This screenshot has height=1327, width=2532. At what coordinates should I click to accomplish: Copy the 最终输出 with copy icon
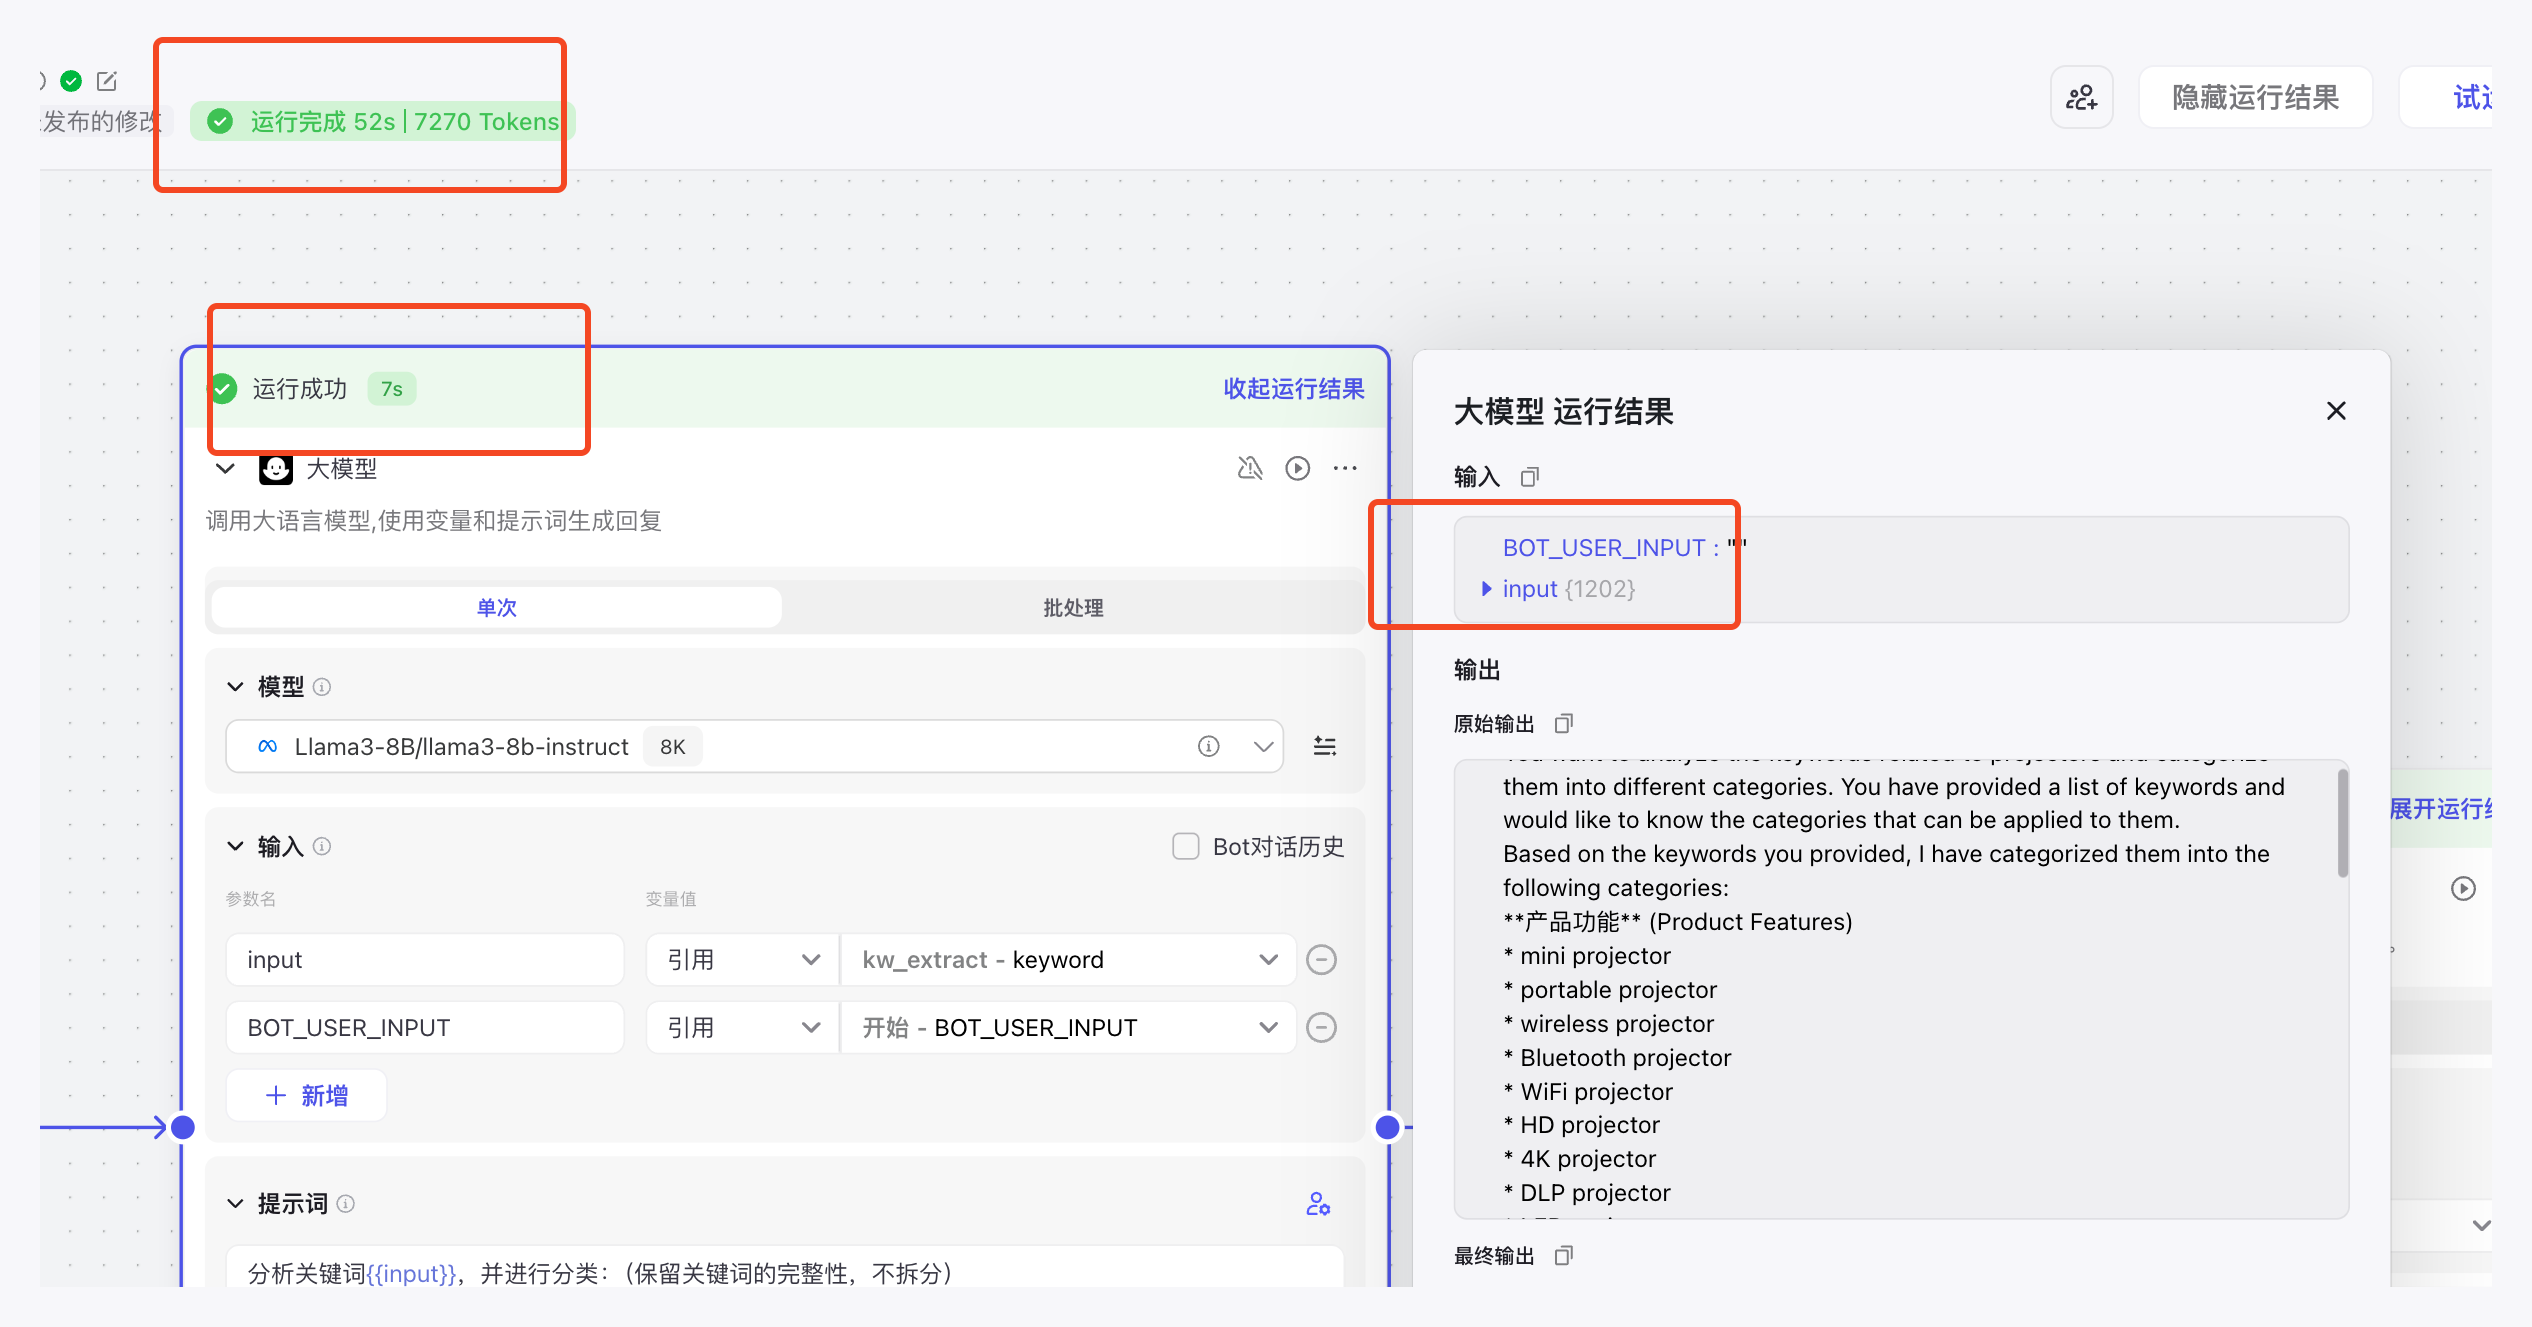click(x=1564, y=1256)
